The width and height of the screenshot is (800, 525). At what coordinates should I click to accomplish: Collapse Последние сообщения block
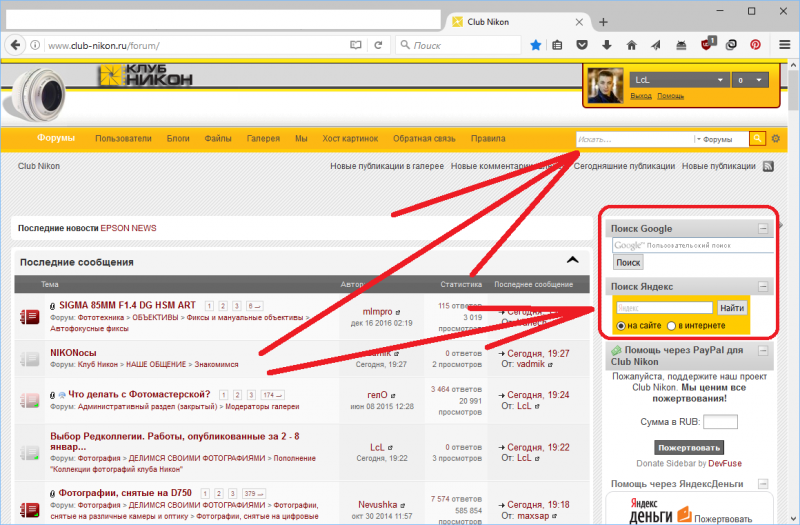coord(572,260)
